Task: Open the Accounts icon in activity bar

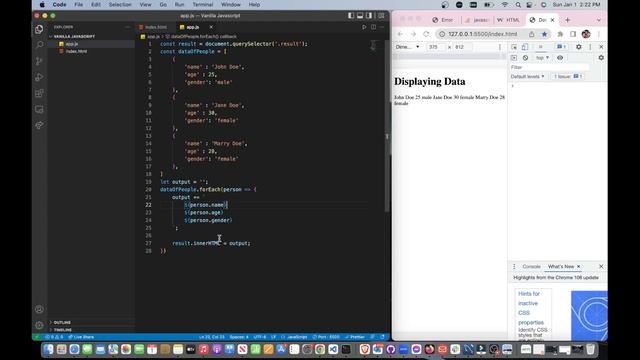Action: (x=39, y=309)
